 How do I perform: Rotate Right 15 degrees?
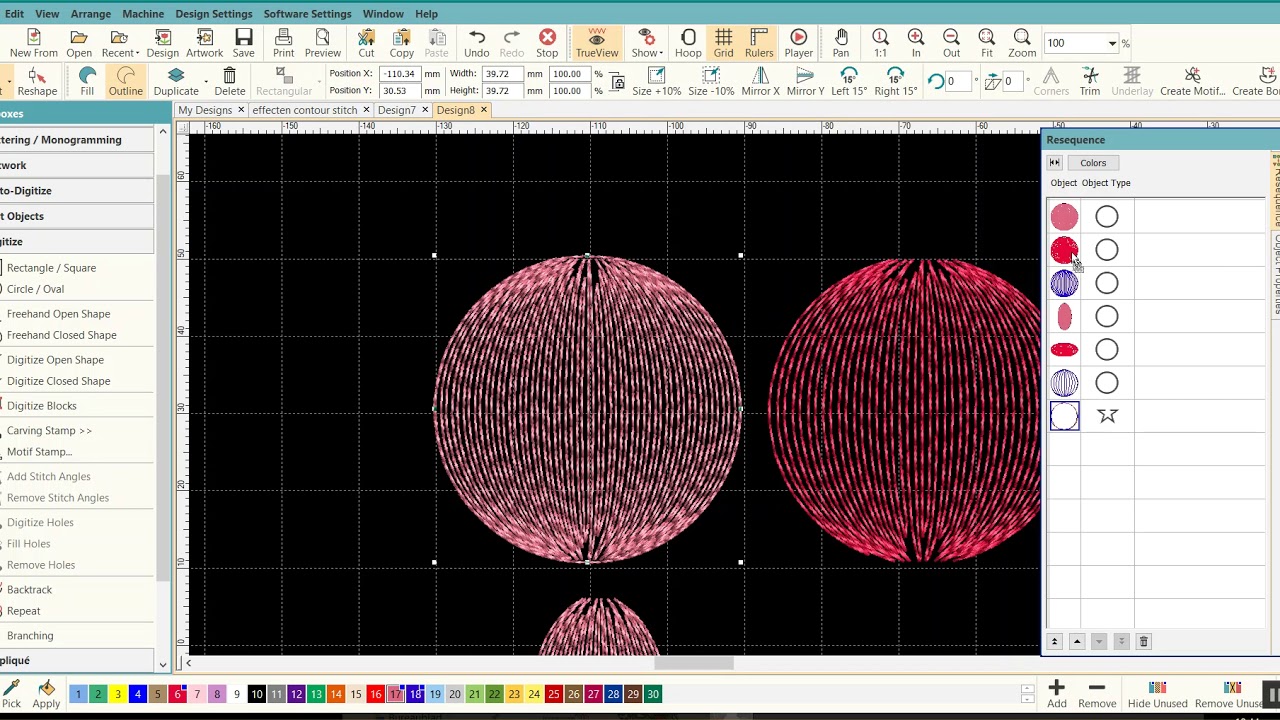point(895,82)
